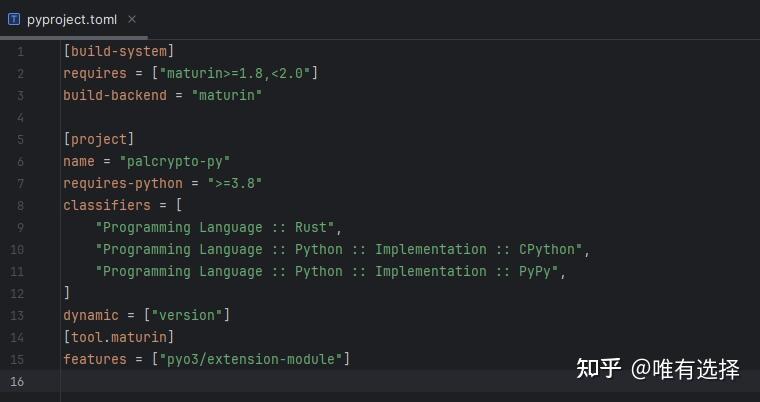Place cursor on [project] section header
The width and height of the screenshot is (760, 402).
point(98,139)
